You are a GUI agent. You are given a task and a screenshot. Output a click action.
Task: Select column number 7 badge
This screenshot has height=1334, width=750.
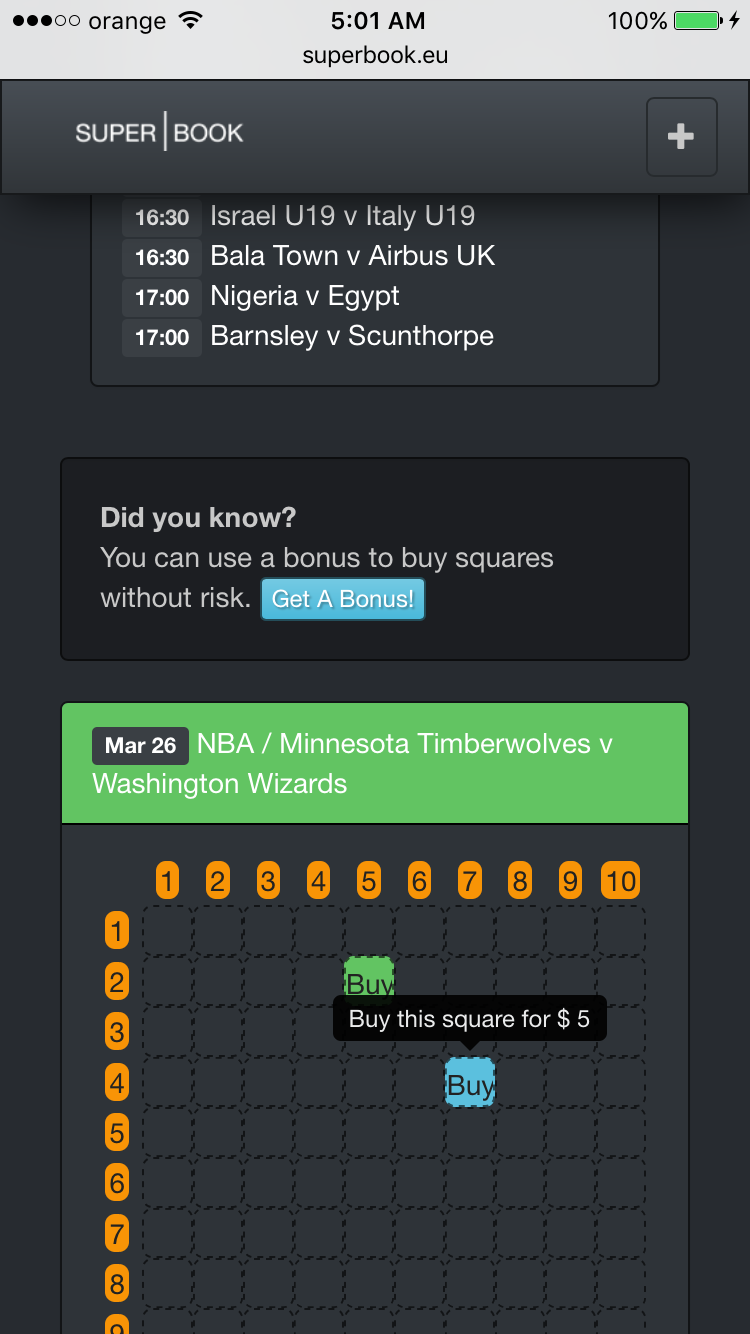pyautogui.click(x=469, y=881)
